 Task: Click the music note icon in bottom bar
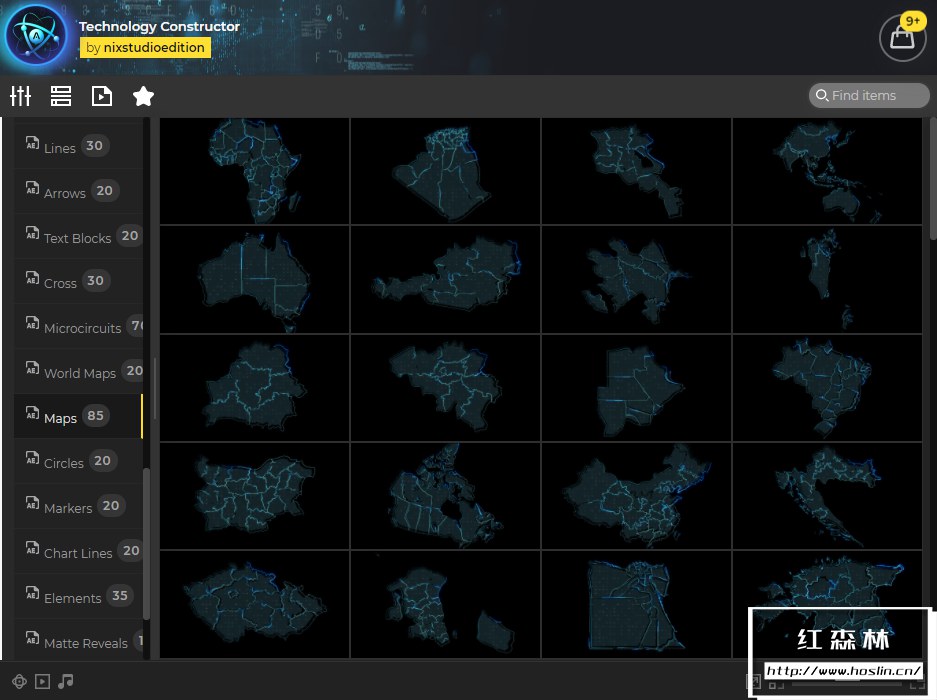[x=66, y=681]
